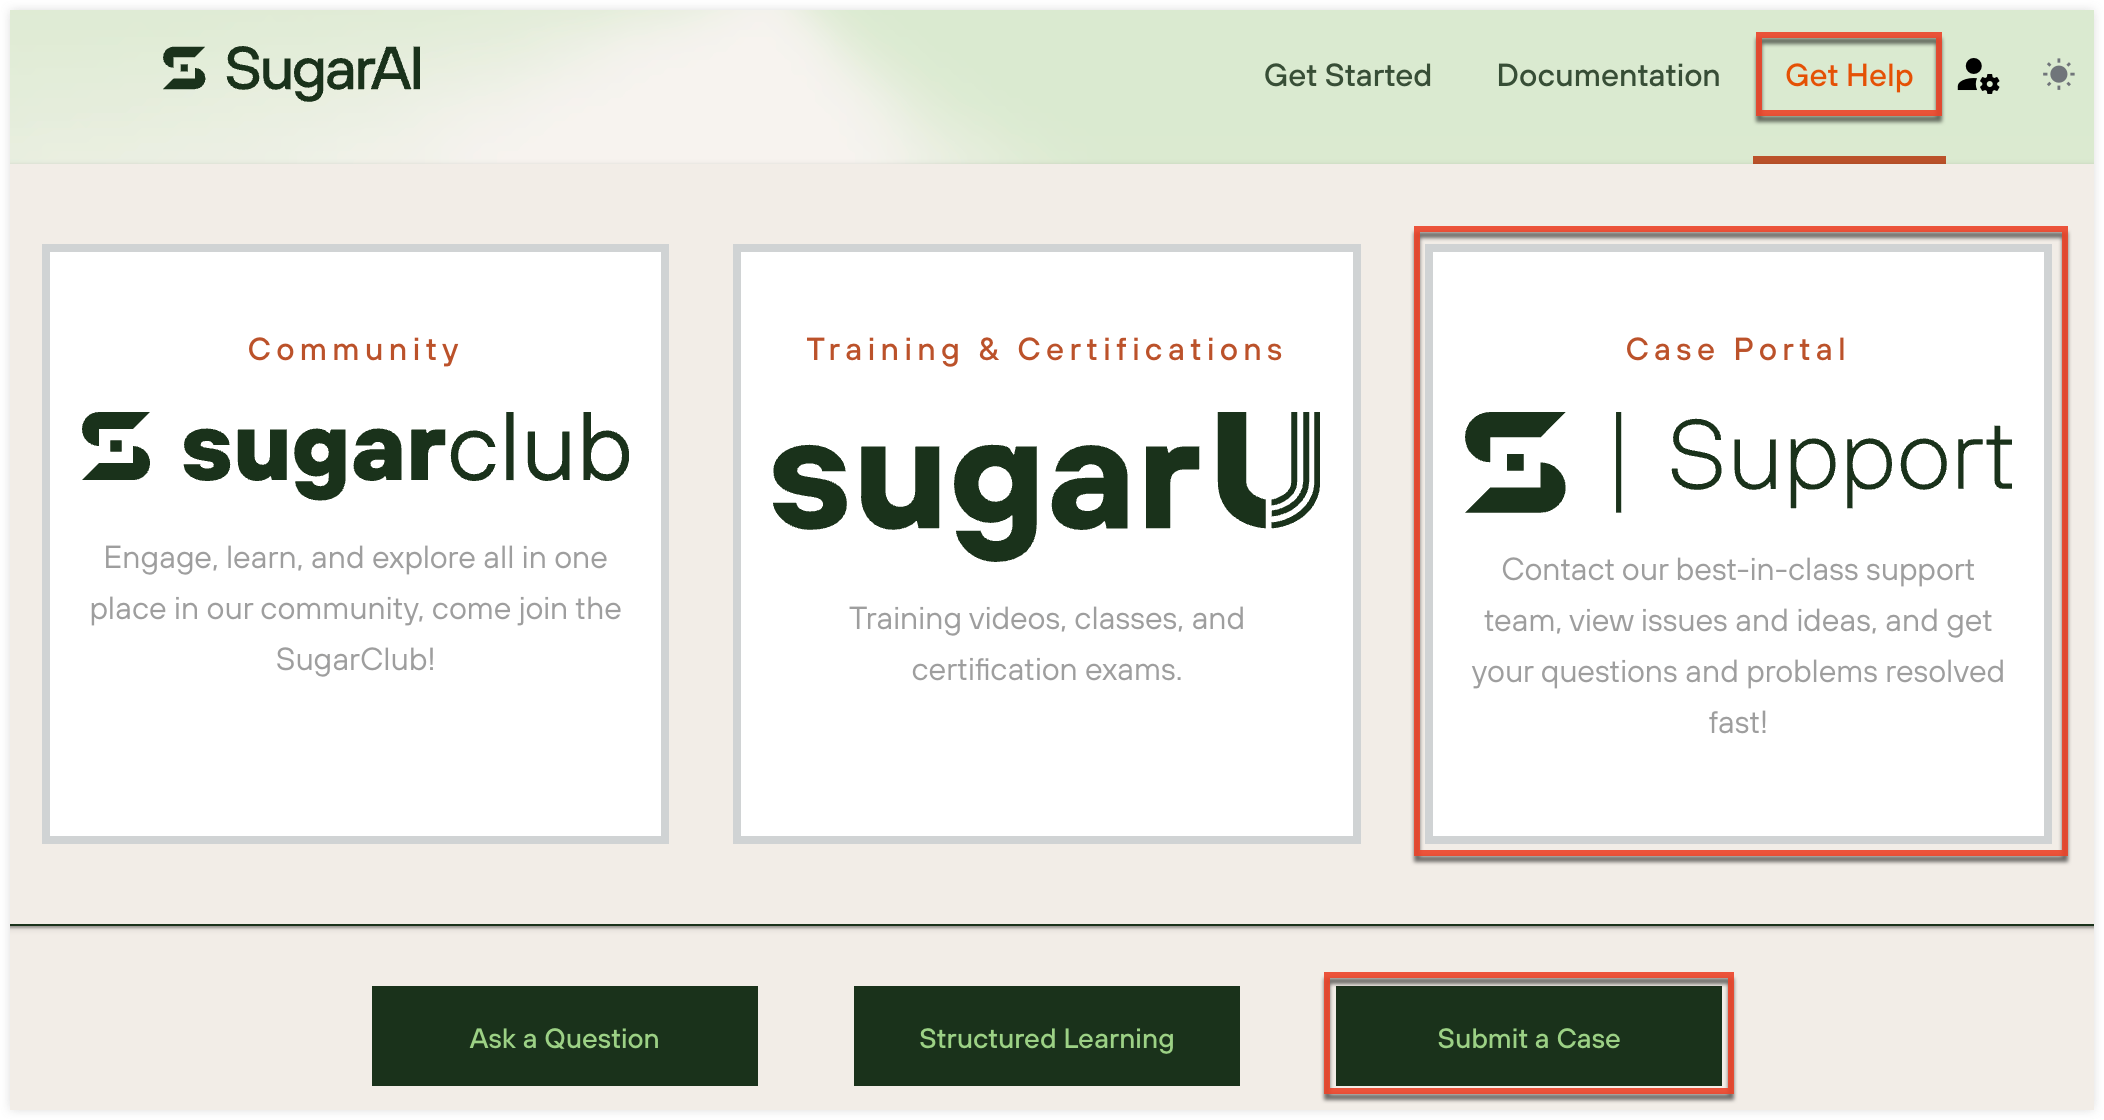Click the sugarU logo image
The image size is (2104, 1120).
(1046, 486)
